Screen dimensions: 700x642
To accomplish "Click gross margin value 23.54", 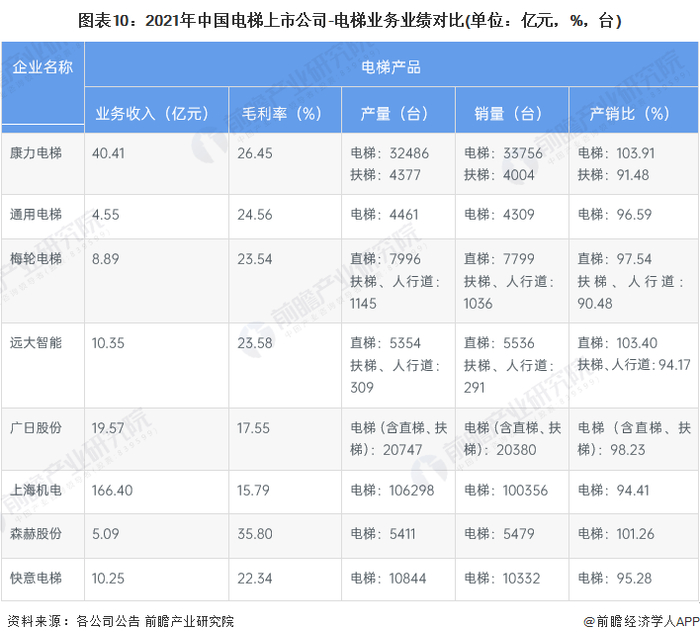I will 254,259.
